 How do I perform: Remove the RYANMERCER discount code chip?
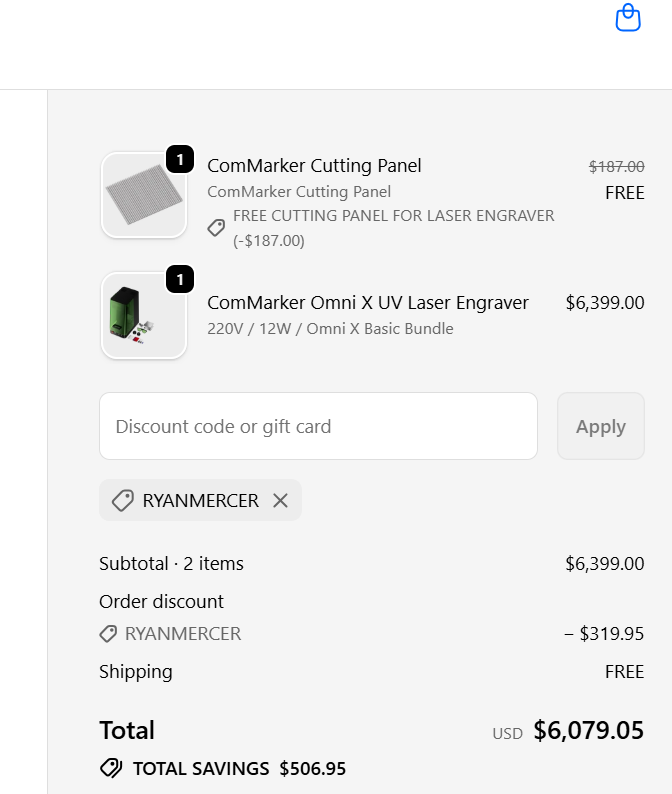[281, 501]
